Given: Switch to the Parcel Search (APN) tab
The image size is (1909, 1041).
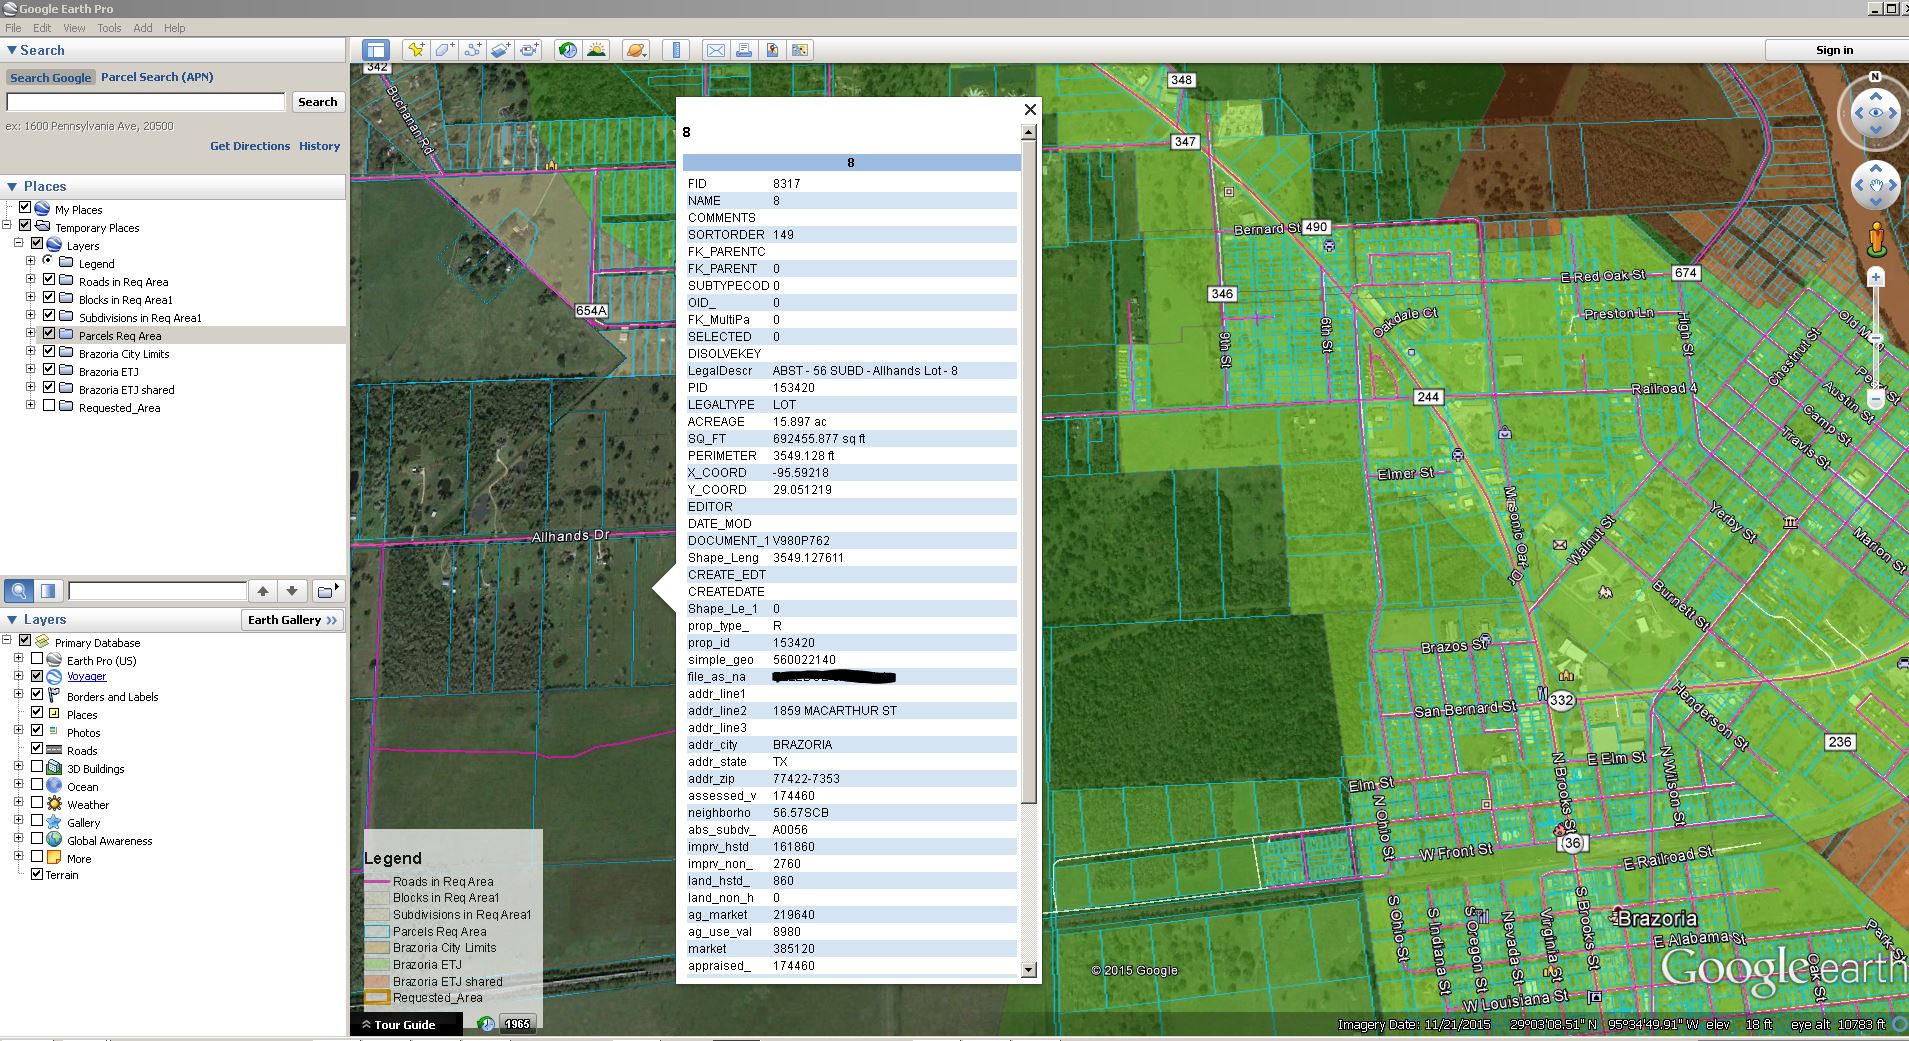Looking at the screenshot, I should [x=156, y=77].
